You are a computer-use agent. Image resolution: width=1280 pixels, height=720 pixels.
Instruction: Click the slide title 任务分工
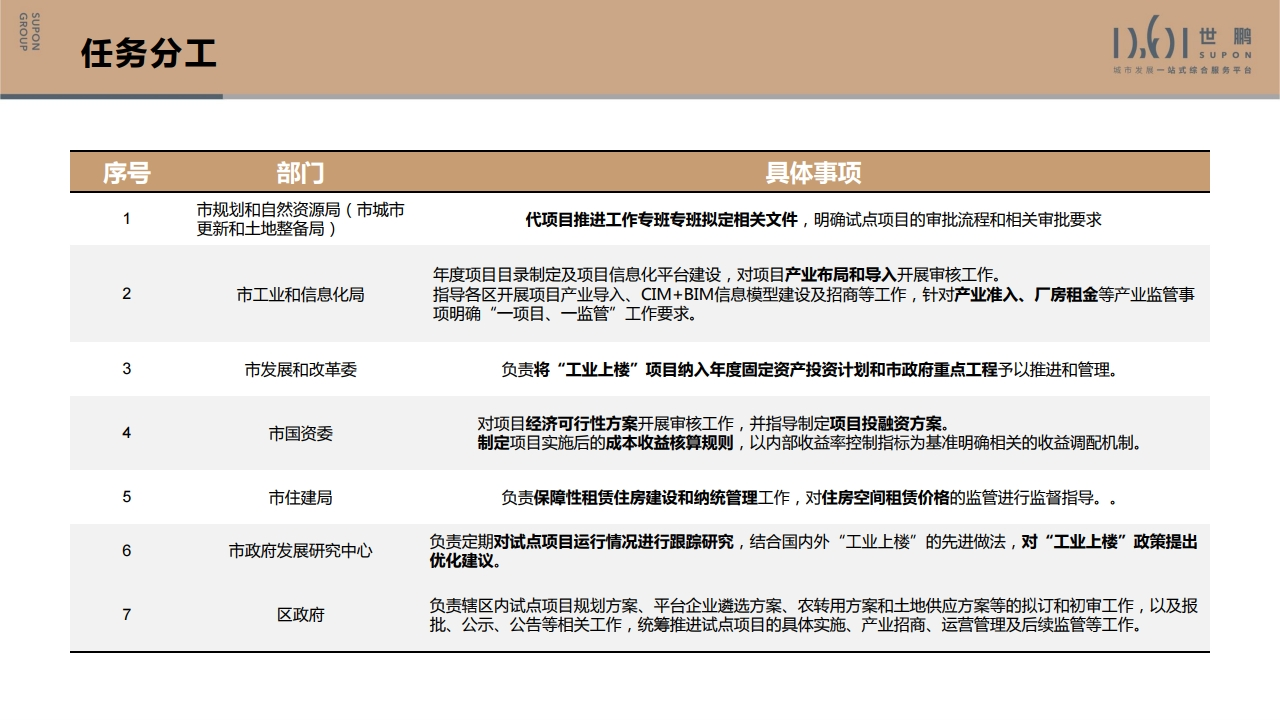tap(148, 54)
